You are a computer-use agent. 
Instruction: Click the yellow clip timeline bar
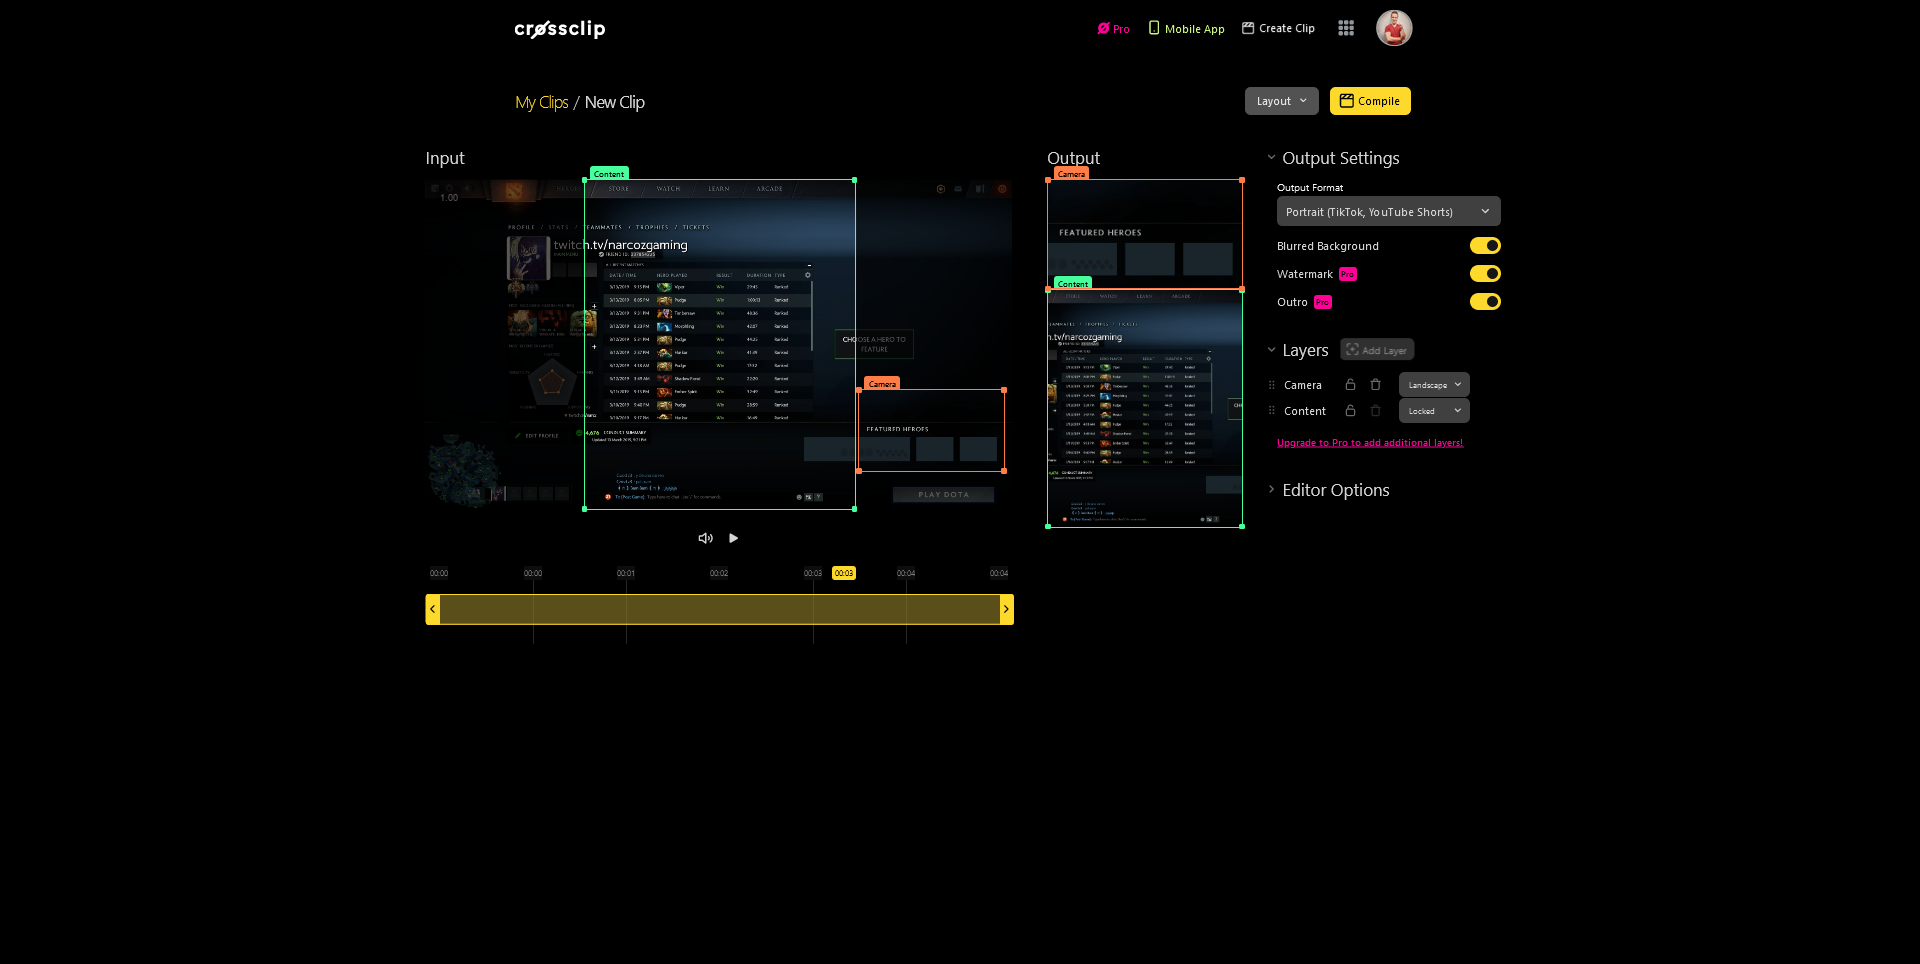tap(720, 609)
